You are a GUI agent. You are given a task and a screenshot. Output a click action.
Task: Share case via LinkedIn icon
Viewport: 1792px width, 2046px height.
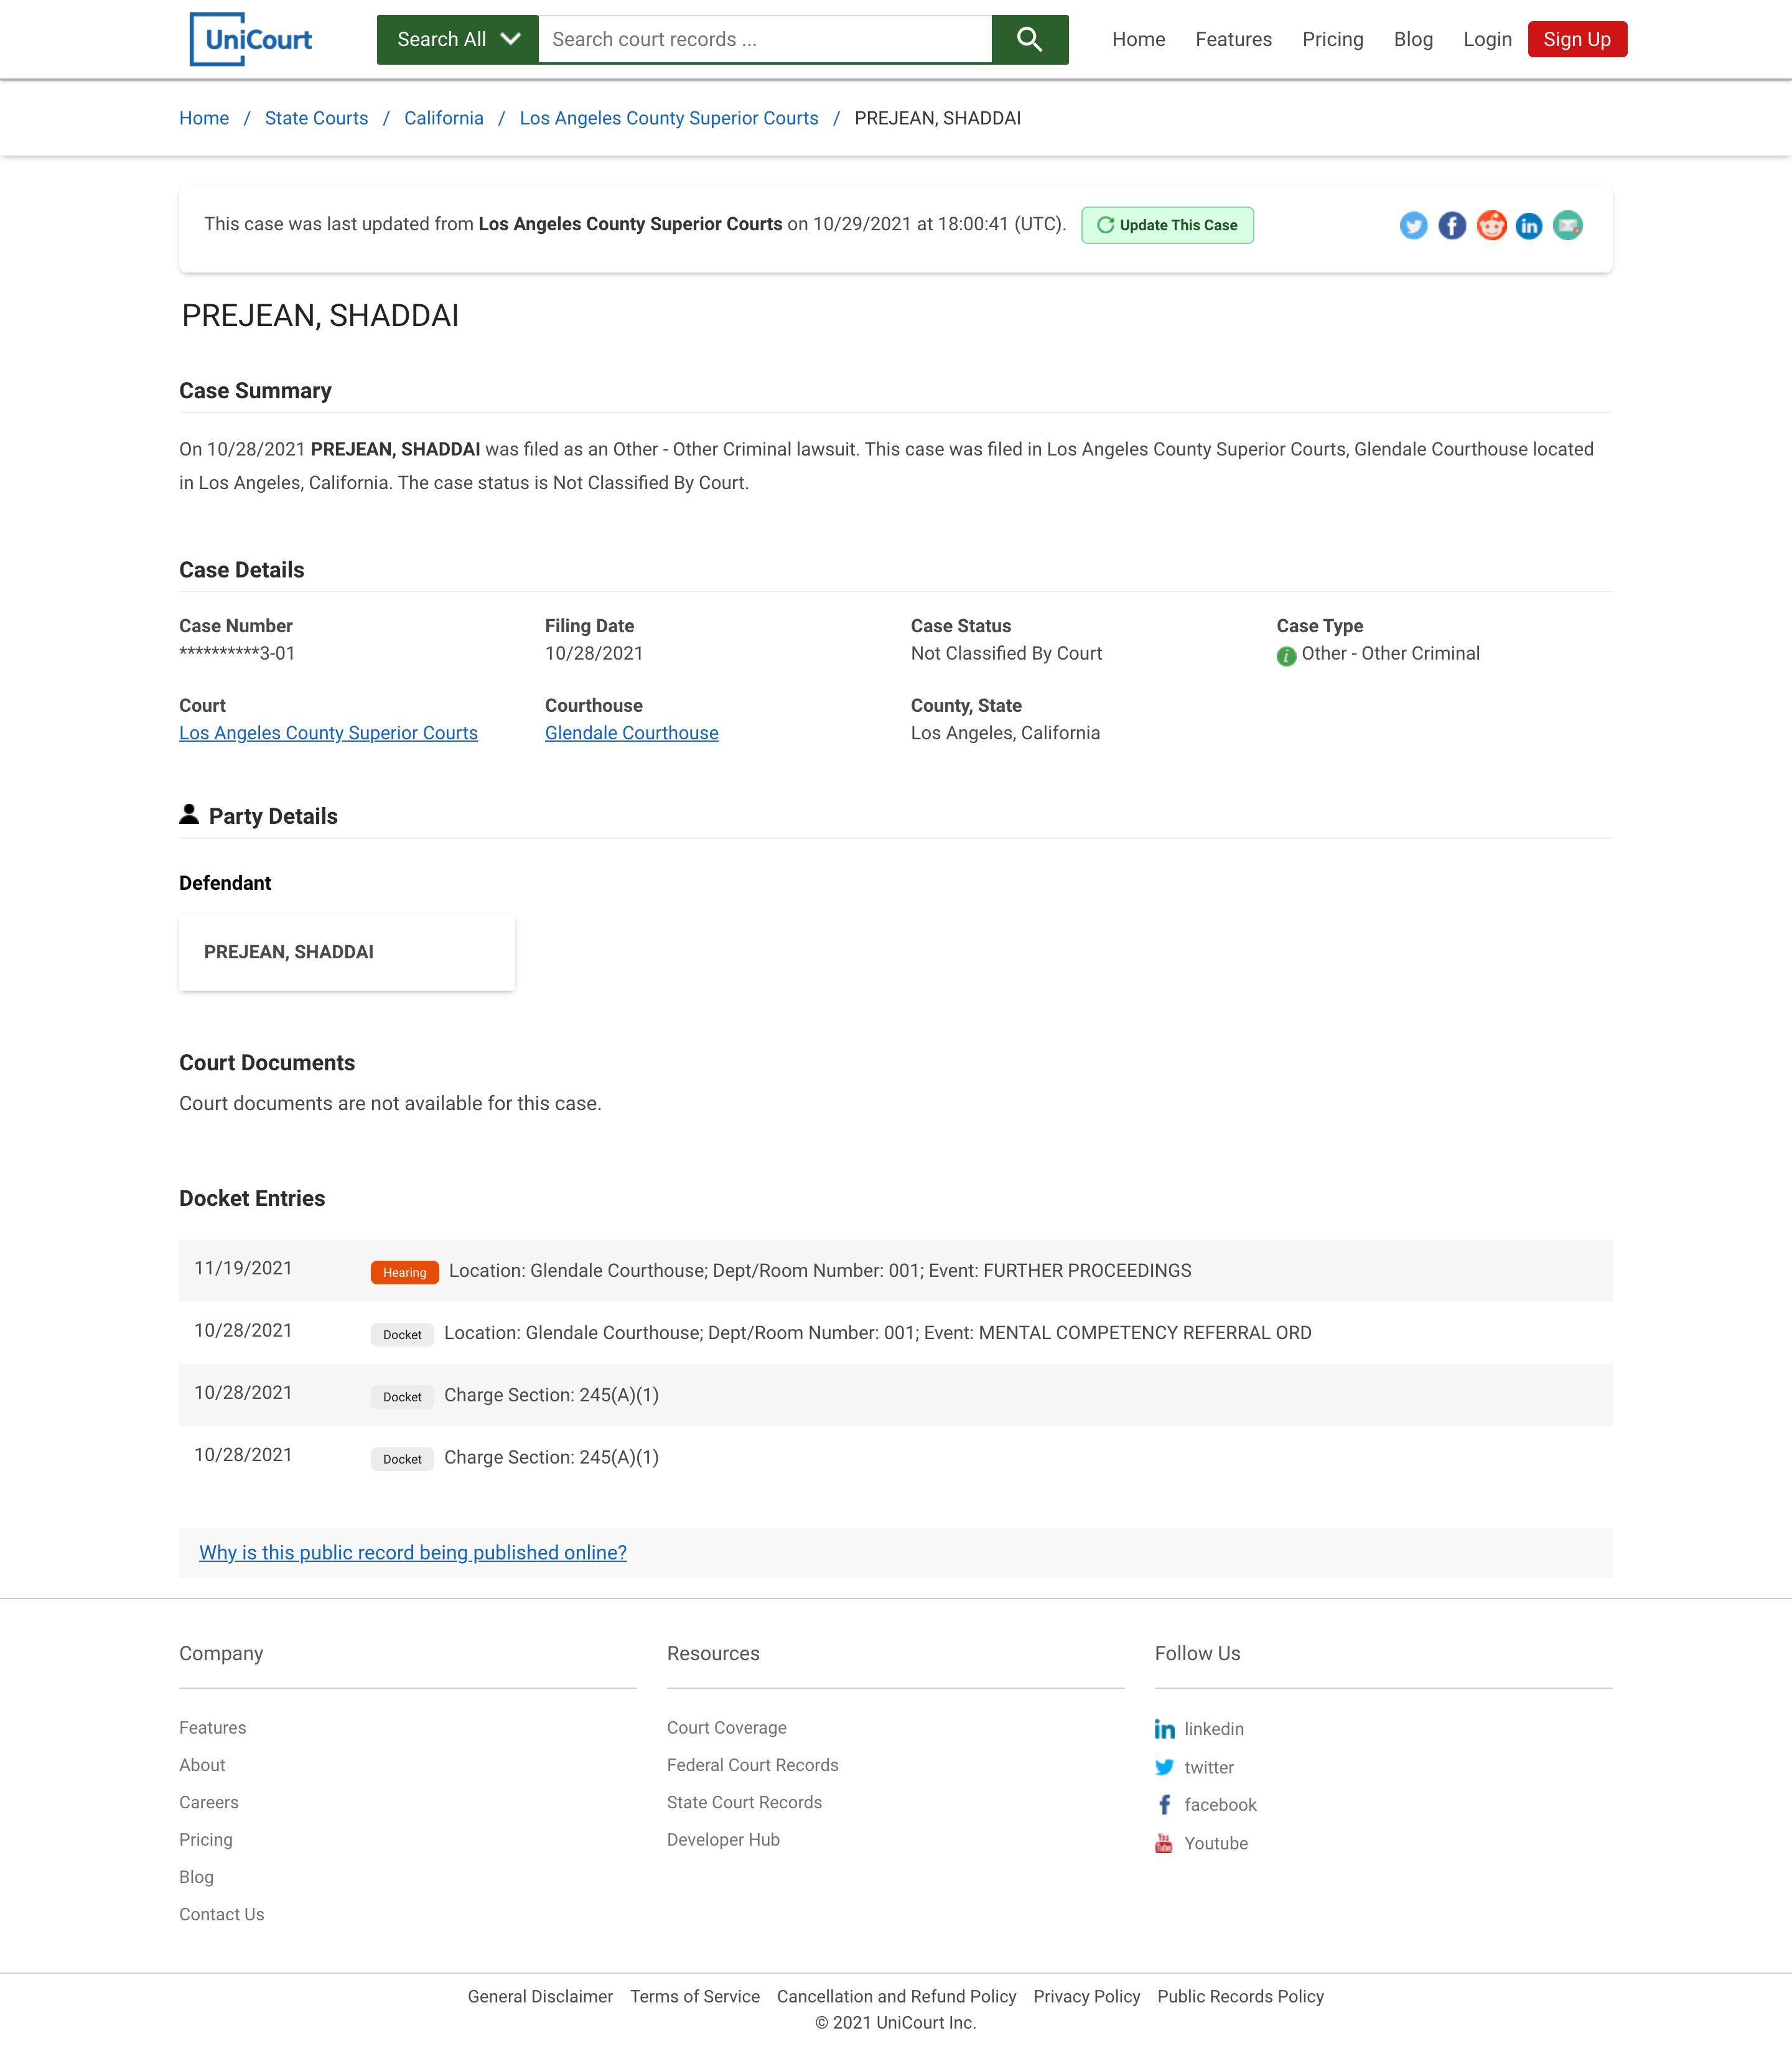(1529, 225)
